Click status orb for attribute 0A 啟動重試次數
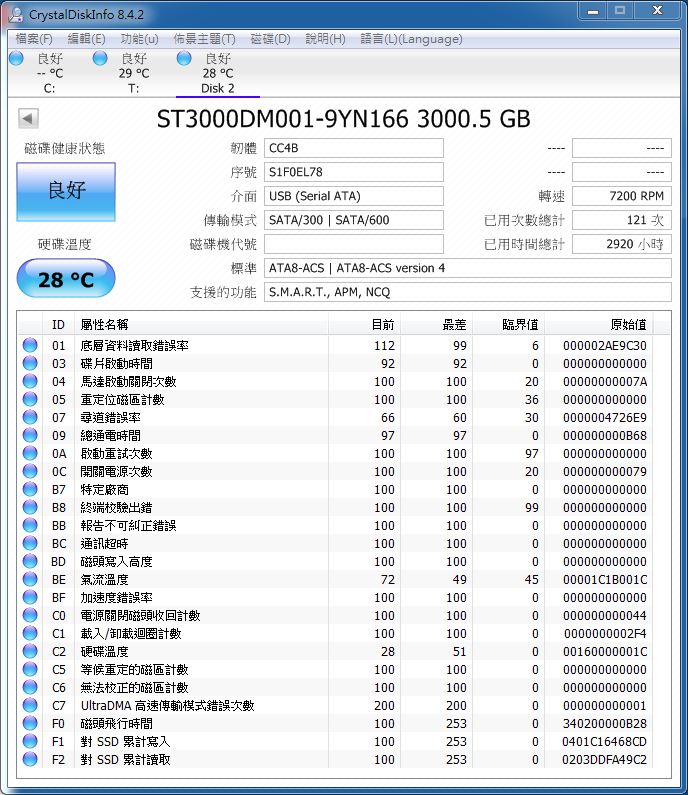The height and width of the screenshot is (795, 688). tap(30, 453)
